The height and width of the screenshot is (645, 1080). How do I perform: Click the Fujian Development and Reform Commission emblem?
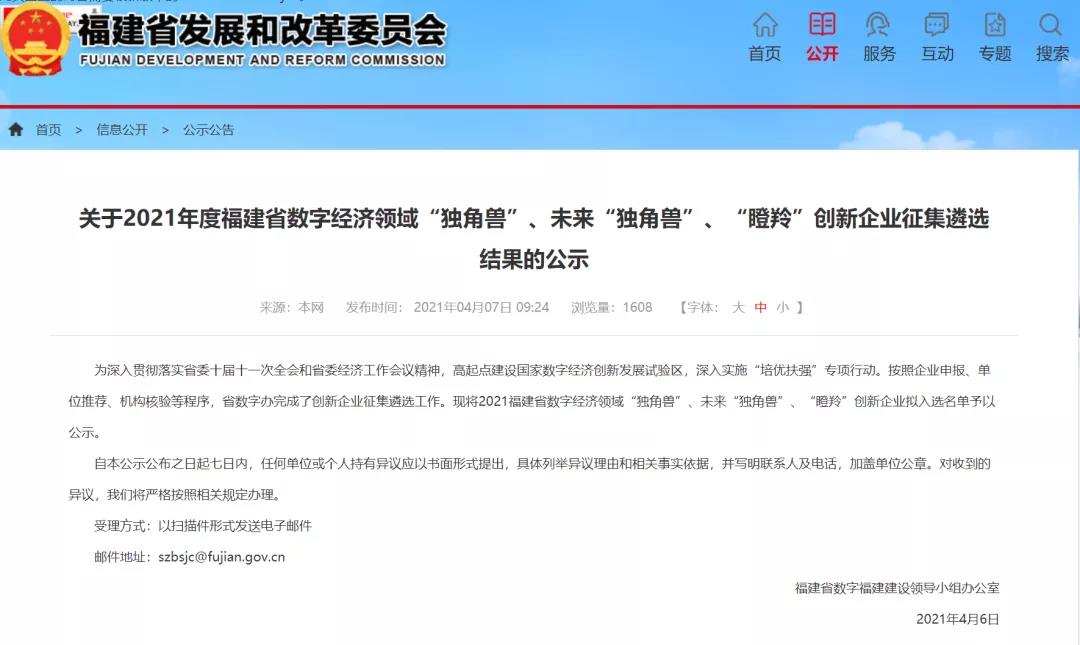pyautogui.click(x=37, y=44)
